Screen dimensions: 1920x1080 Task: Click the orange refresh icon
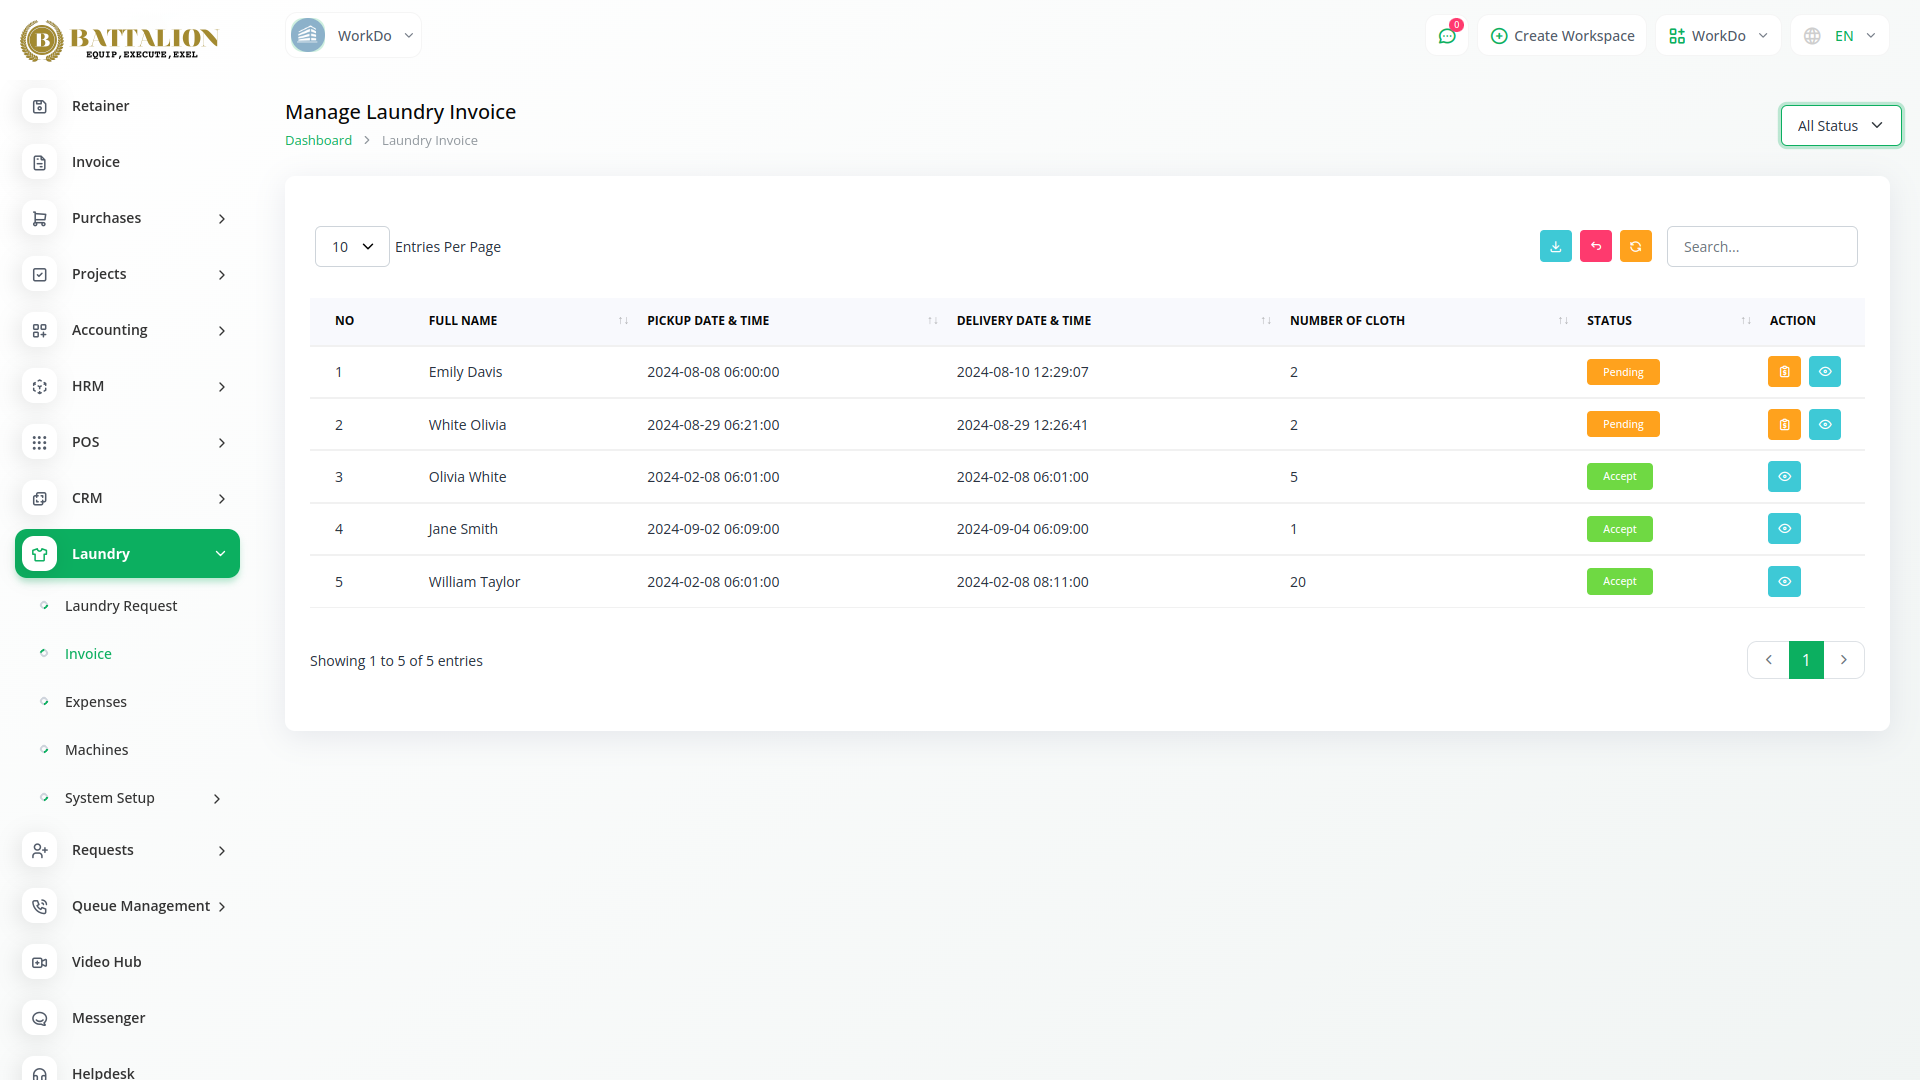pyautogui.click(x=1635, y=246)
